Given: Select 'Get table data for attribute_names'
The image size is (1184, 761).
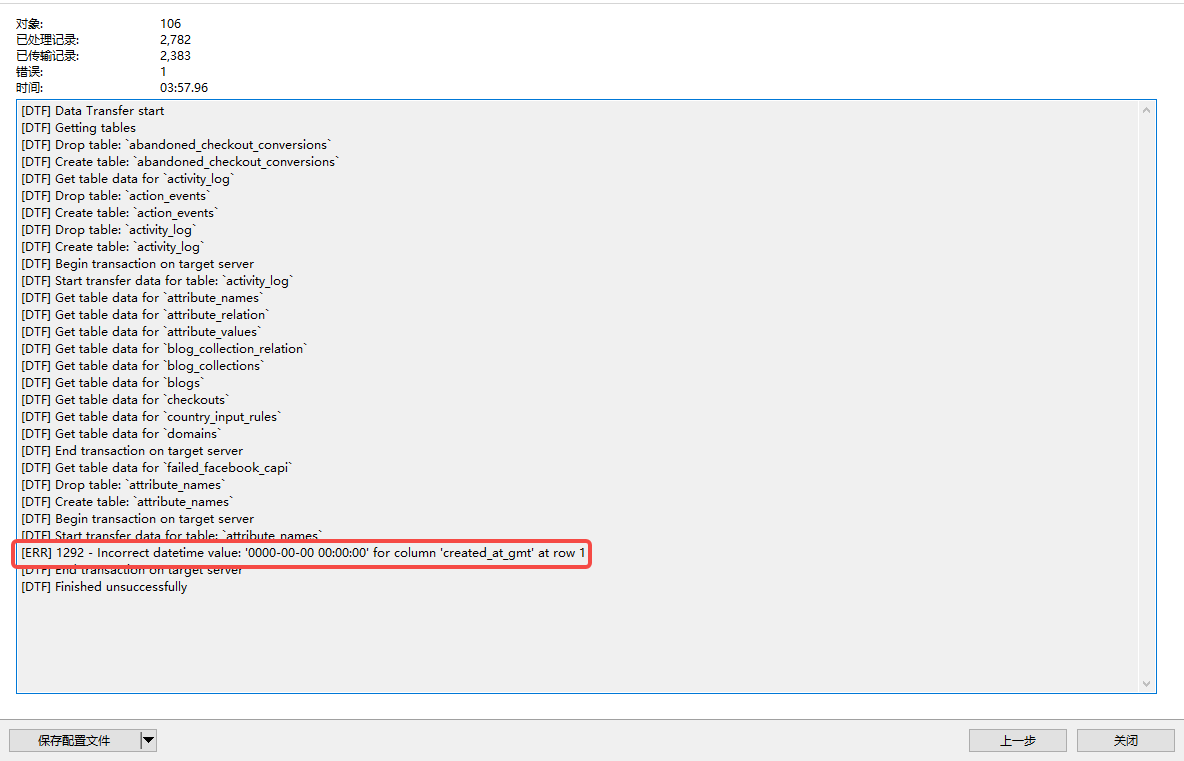Looking at the screenshot, I should [x=141, y=297].
